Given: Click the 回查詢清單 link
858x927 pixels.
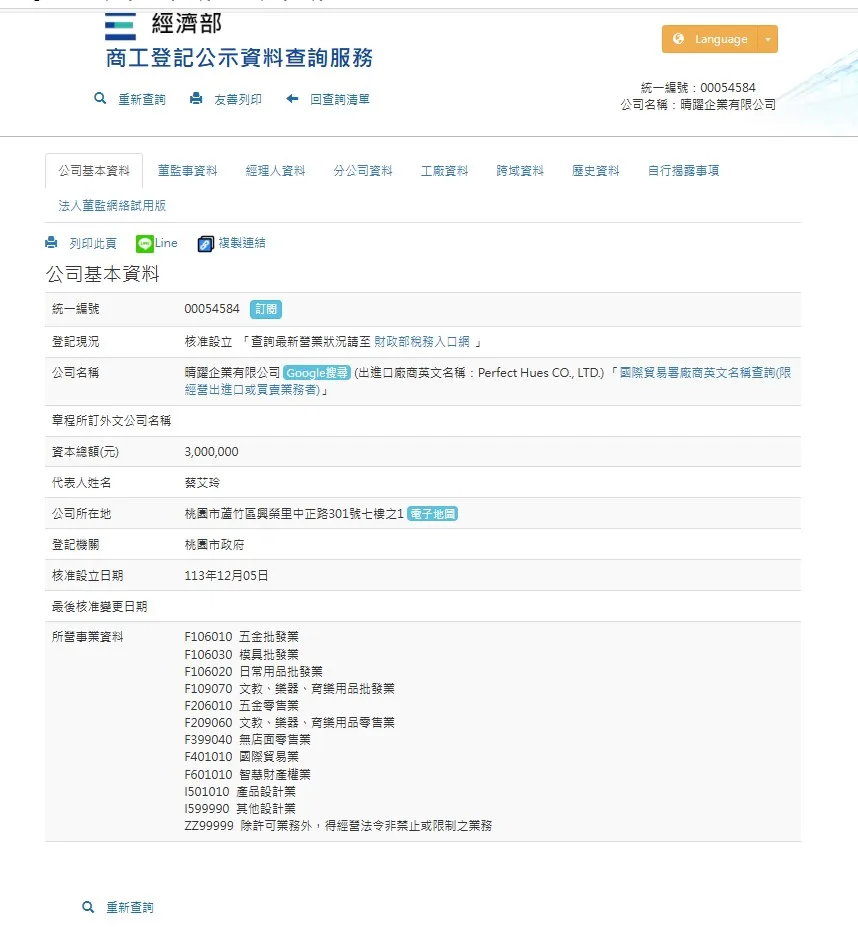Looking at the screenshot, I should (340, 99).
